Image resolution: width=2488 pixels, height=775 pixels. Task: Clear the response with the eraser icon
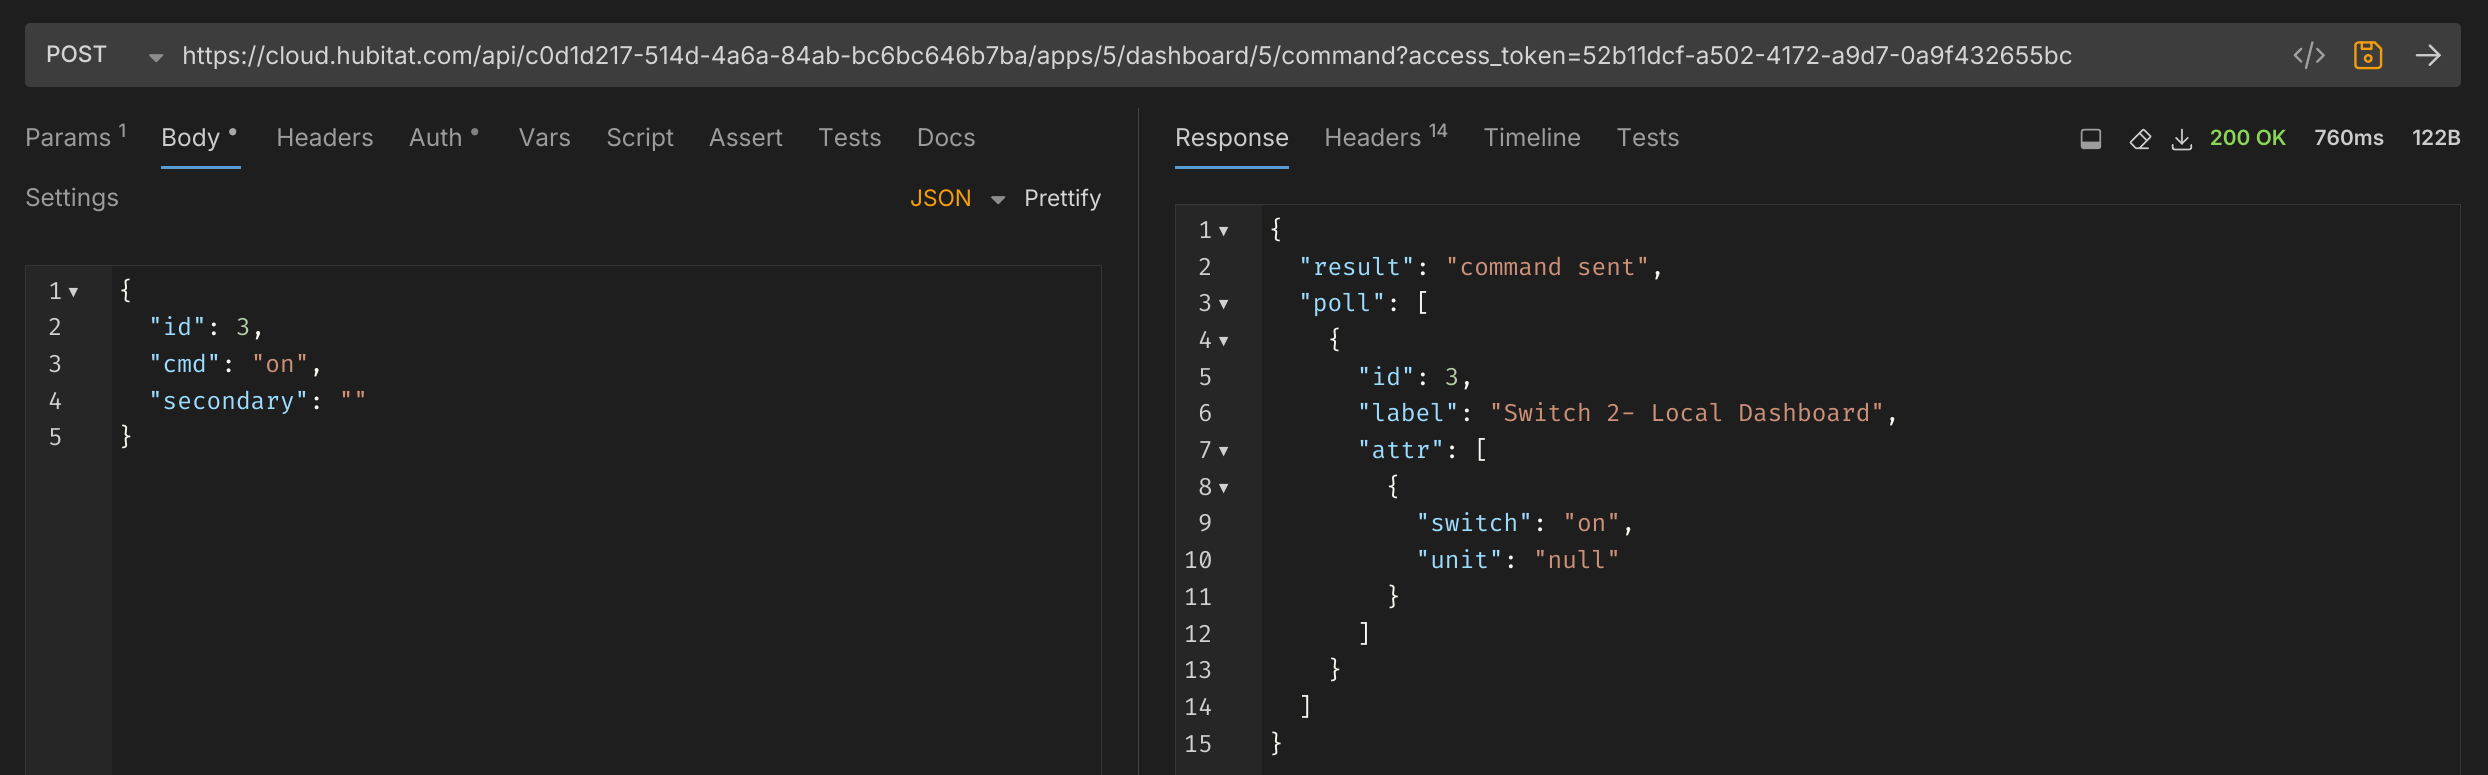(2140, 139)
